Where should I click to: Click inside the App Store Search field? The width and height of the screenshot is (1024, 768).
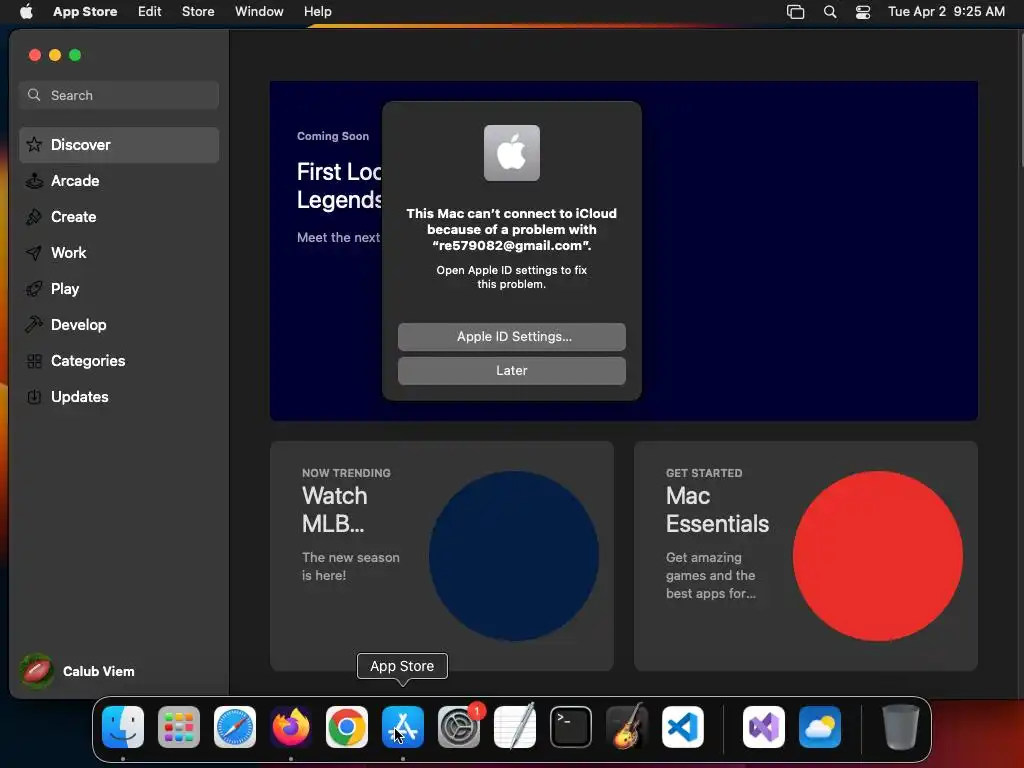click(x=119, y=95)
